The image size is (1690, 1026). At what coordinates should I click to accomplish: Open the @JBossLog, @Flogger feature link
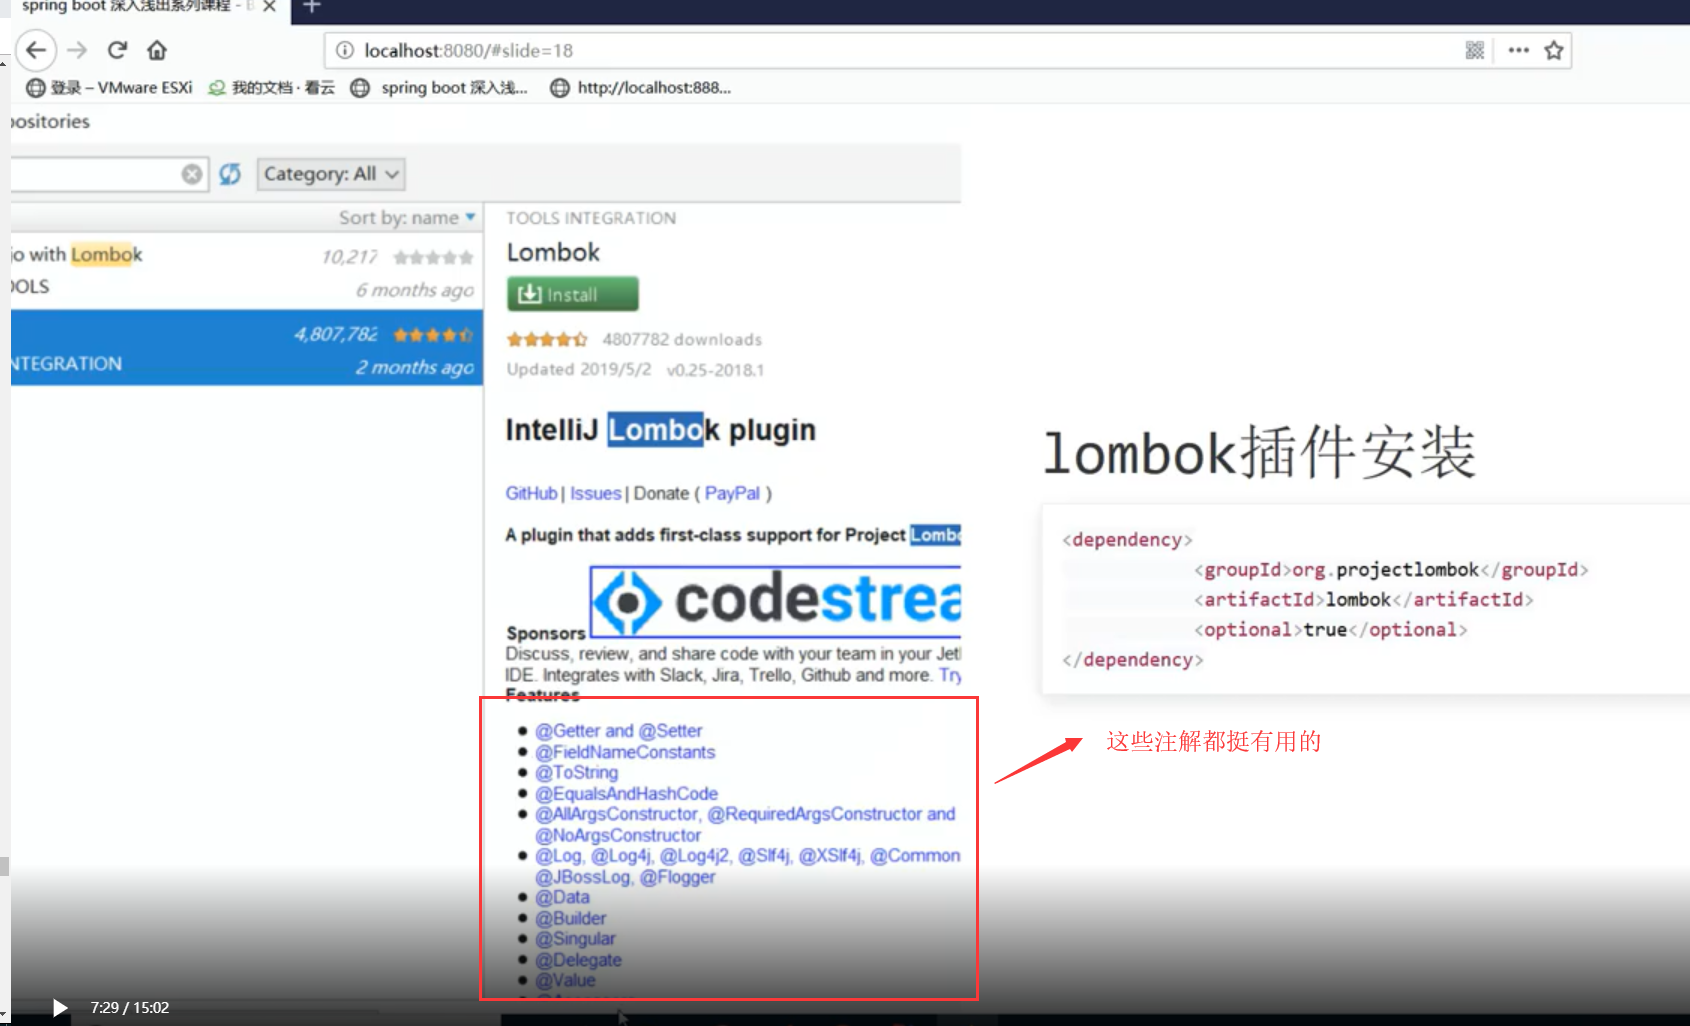[625, 877]
